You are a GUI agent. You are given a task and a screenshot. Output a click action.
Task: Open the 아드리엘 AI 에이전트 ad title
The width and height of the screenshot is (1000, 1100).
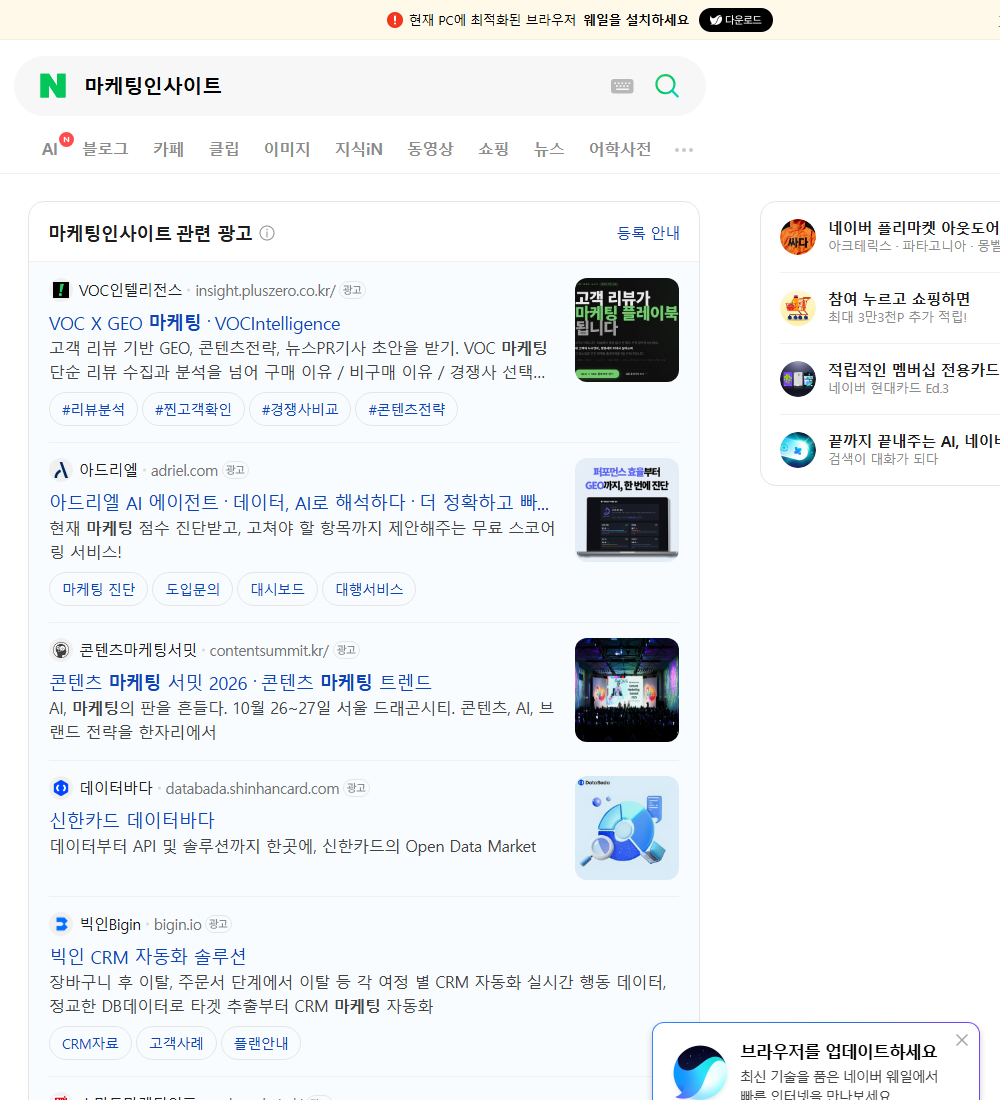point(299,502)
